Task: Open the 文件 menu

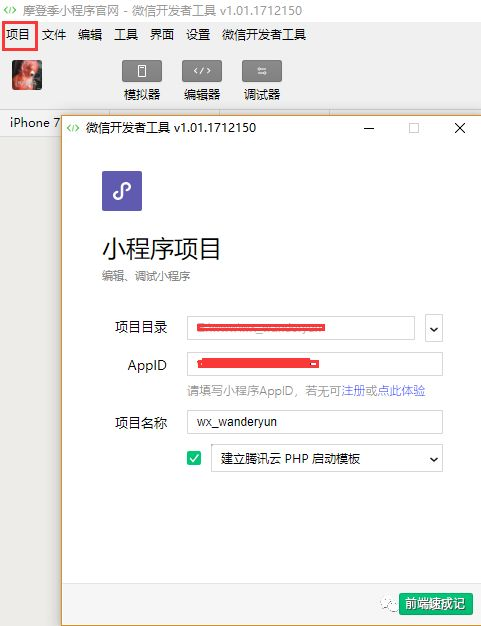Action: 54,35
